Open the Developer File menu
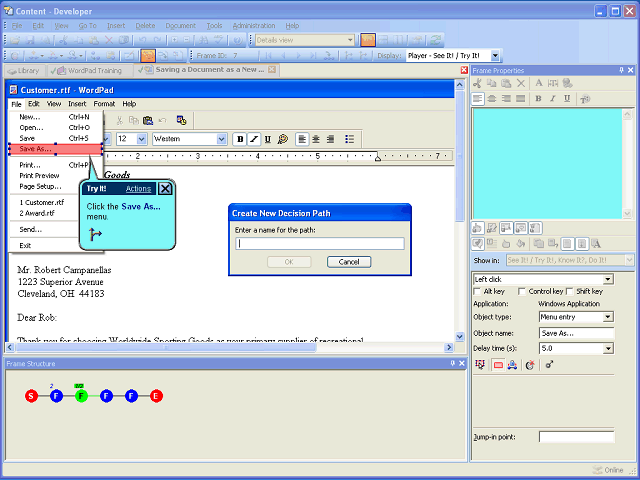This screenshot has width=640, height=480. (17, 26)
